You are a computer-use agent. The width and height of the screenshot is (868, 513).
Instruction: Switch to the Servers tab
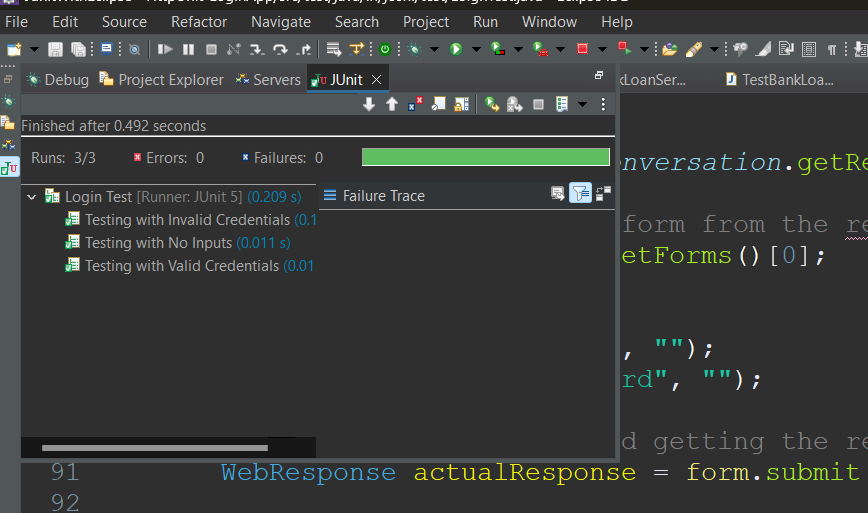point(268,80)
